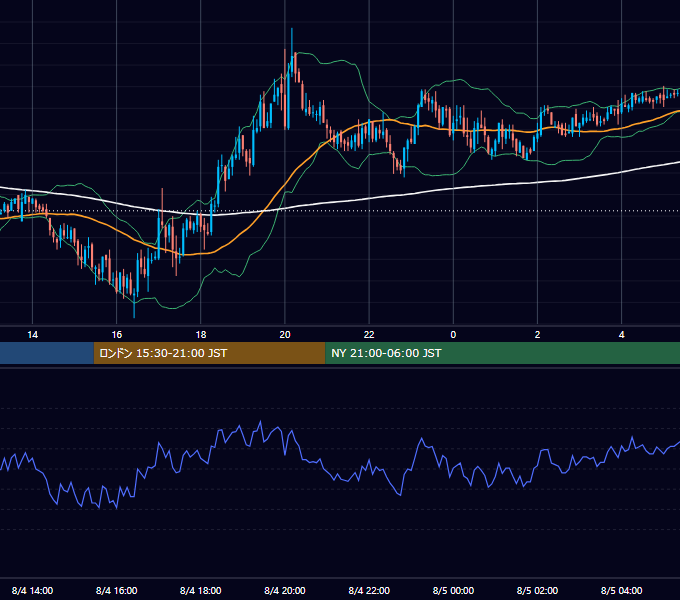Click the 8/4 16:00 label on oscillator axis

tap(117, 590)
